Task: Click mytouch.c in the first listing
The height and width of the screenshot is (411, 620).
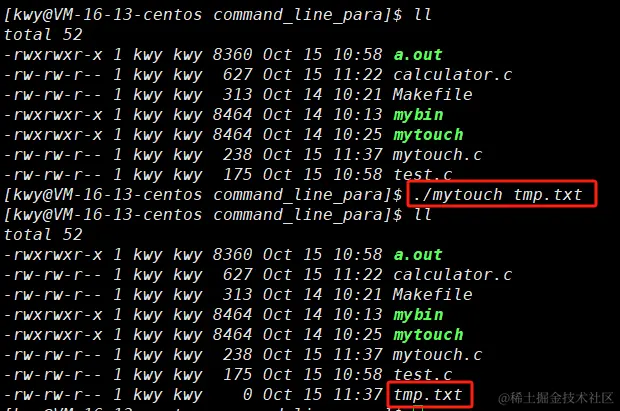Action: coord(437,155)
